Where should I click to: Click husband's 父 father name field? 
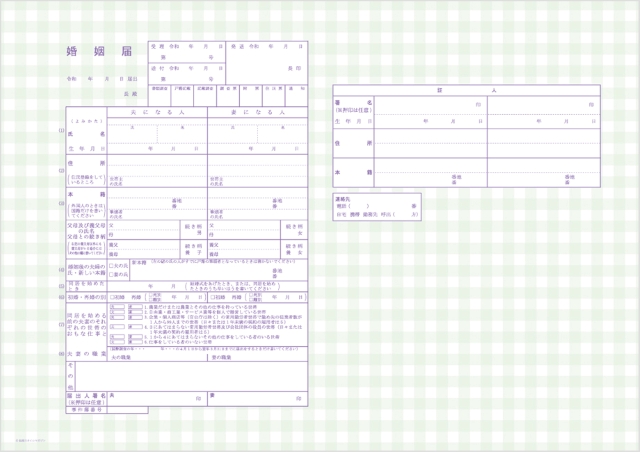coord(144,225)
